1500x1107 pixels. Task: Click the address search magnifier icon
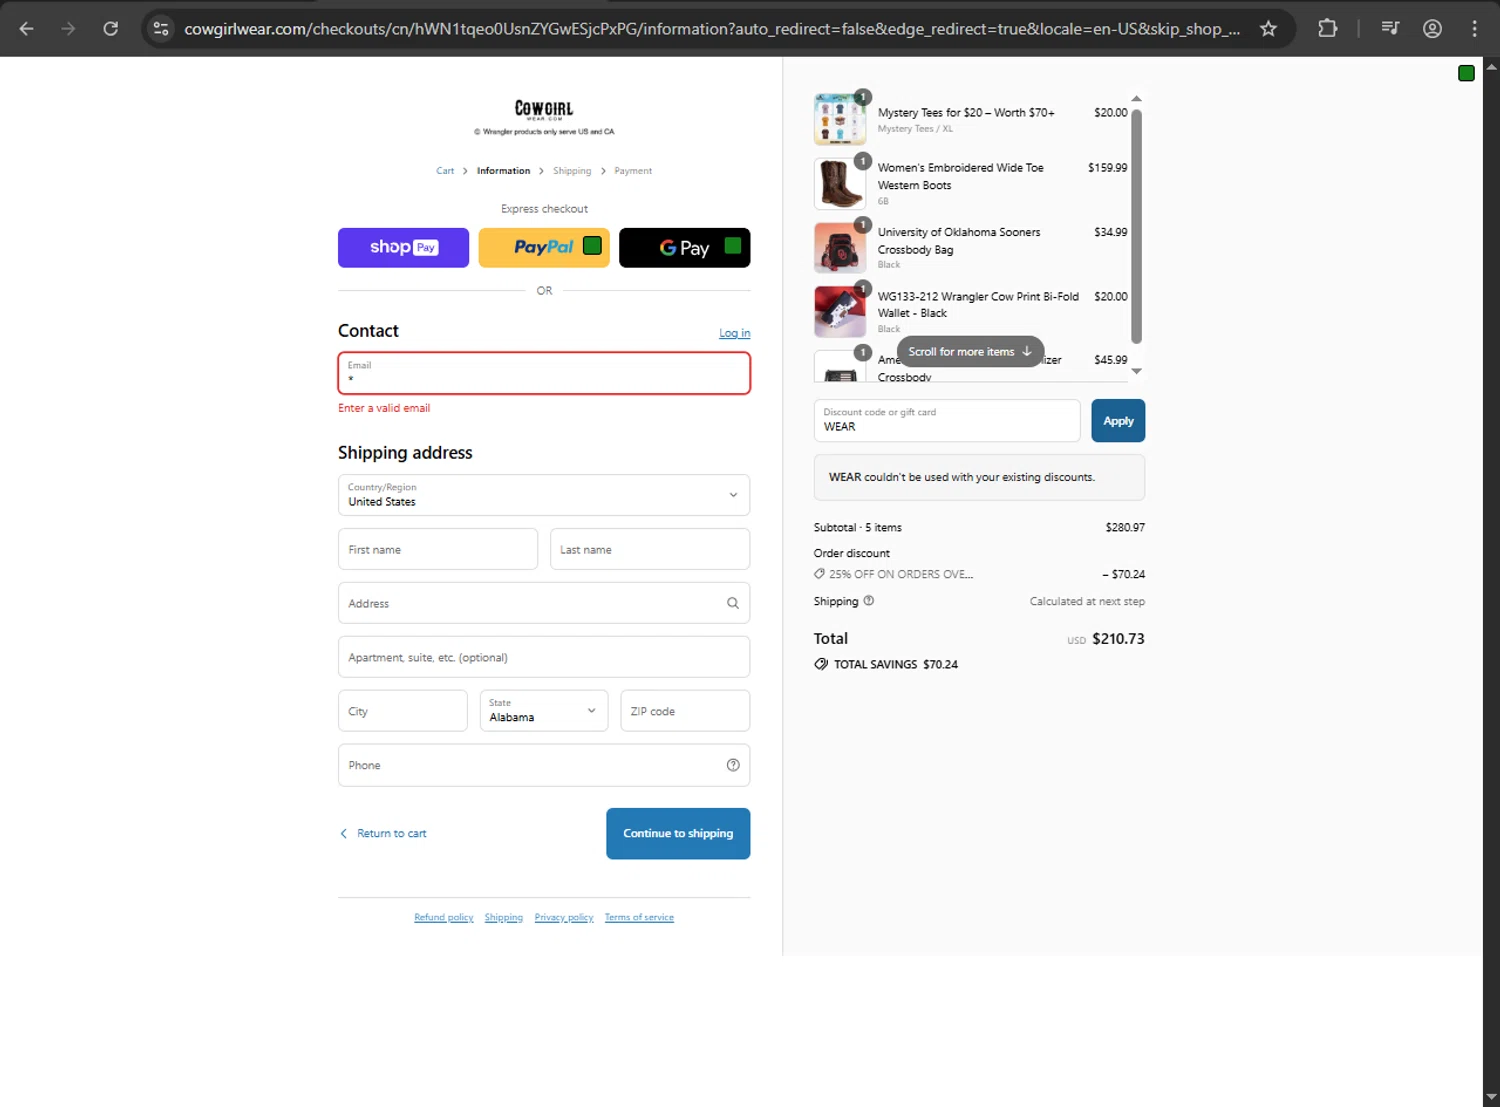click(733, 603)
